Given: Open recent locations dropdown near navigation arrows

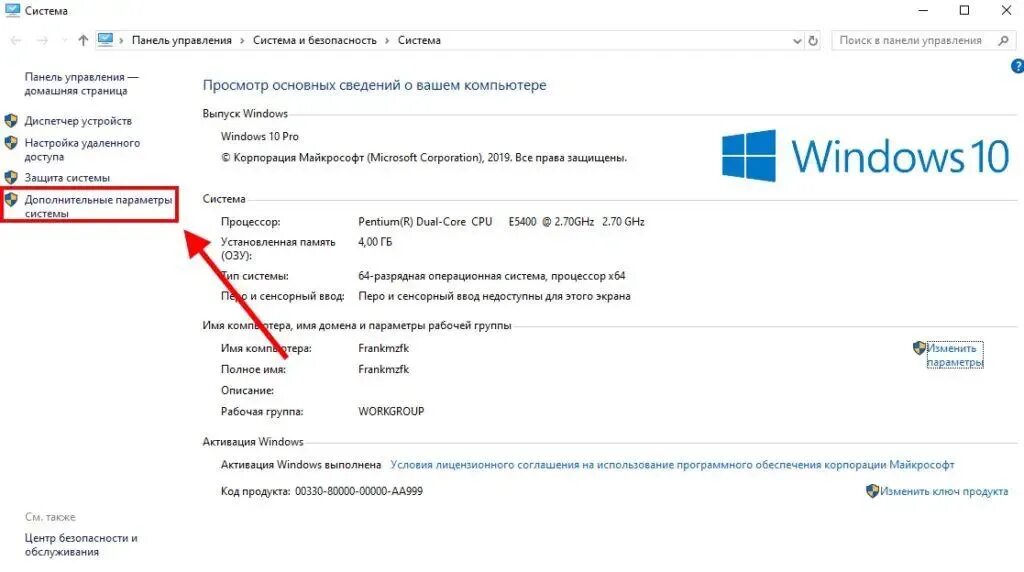Looking at the screenshot, I should tap(63, 40).
